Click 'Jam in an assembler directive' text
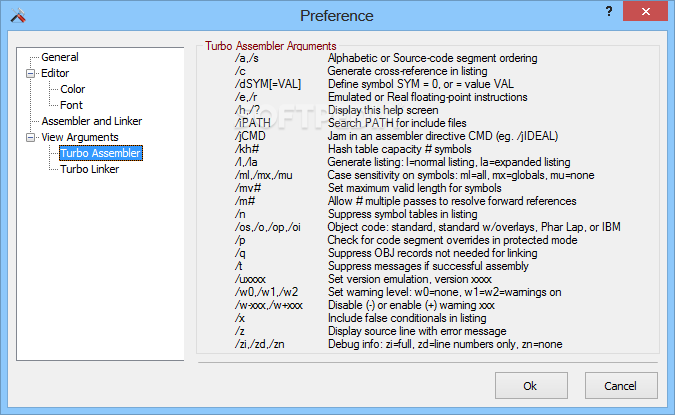This screenshot has width=675, height=415. click(443, 136)
